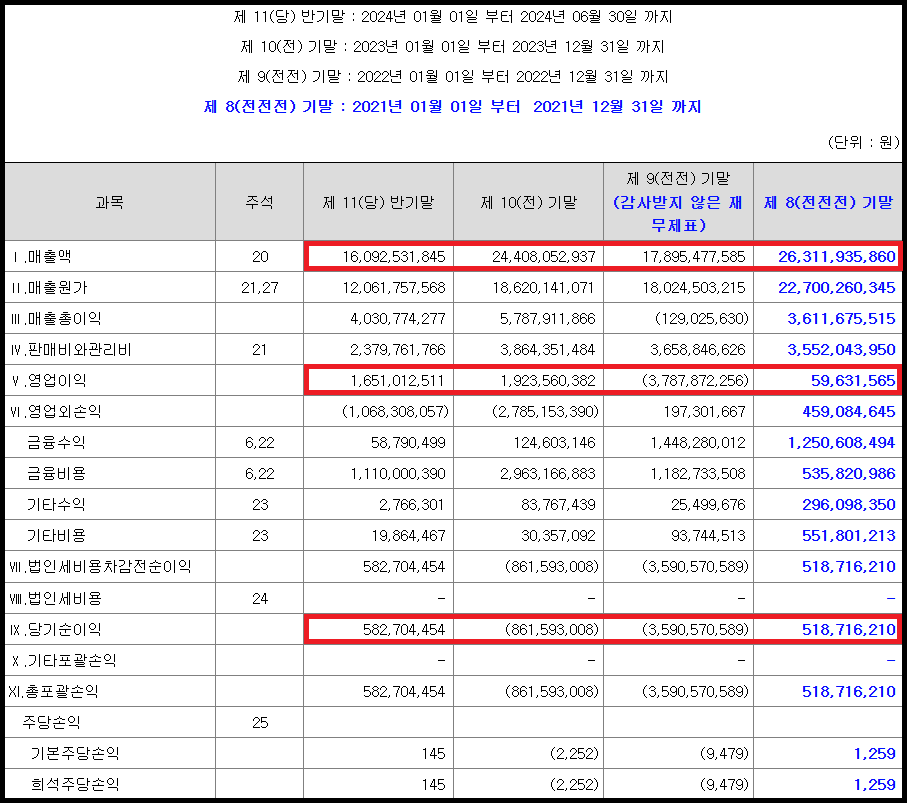Viewport: 907px width, 803px height.
Task: Select the 매출액 row label
Action: (x=40, y=256)
